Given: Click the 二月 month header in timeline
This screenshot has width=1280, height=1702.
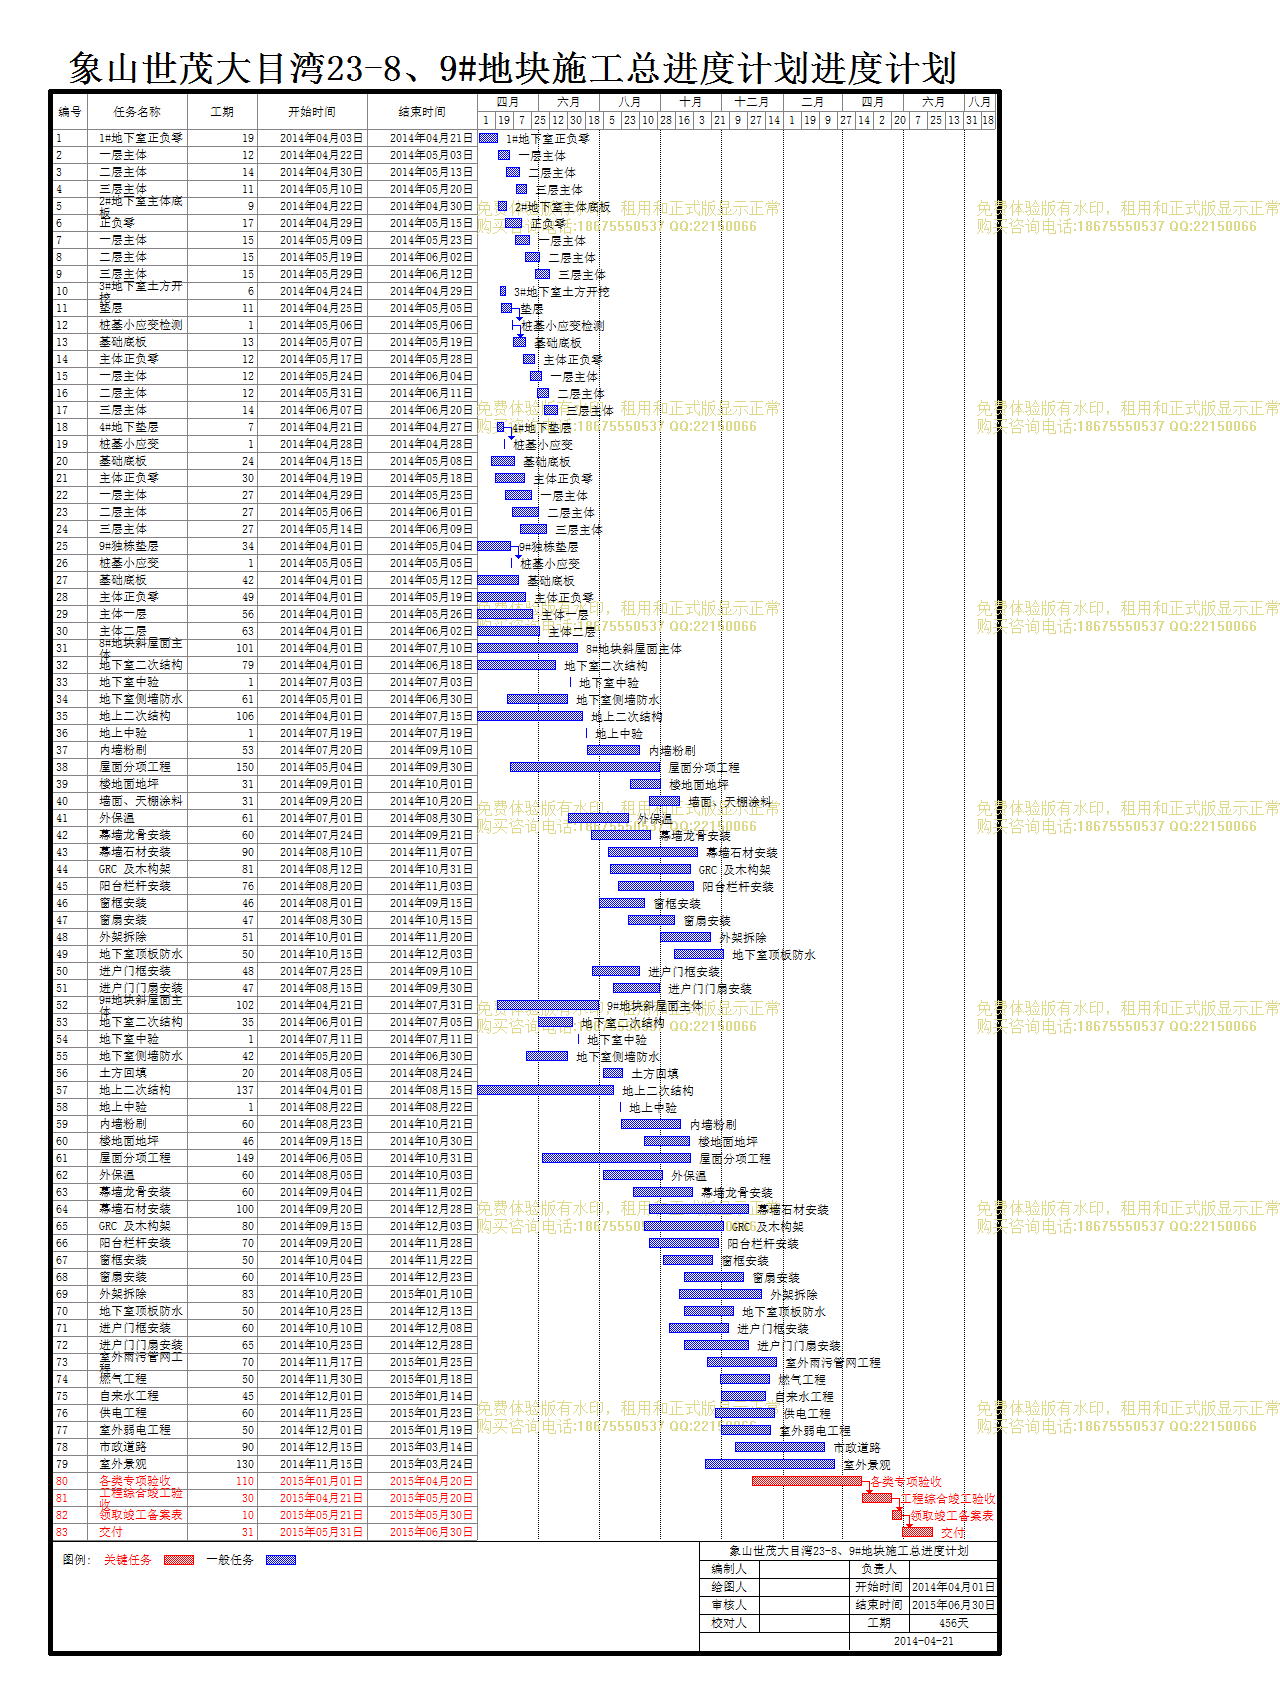Looking at the screenshot, I should (813, 102).
